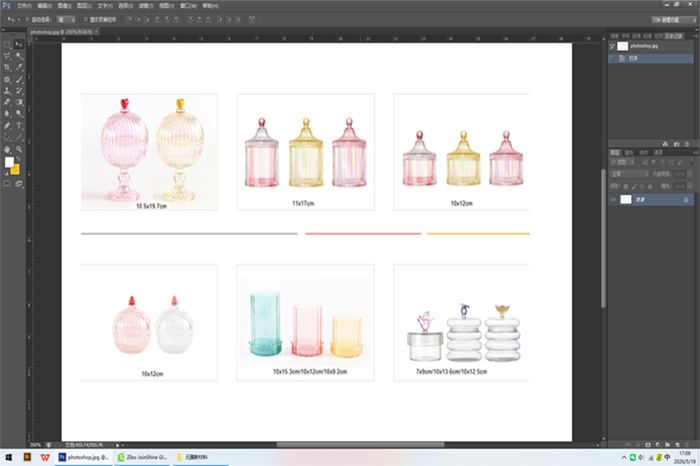The image size is (700, 466).
Task: Toggle visibility of the Background layer
Action: [x=613, y=200]
